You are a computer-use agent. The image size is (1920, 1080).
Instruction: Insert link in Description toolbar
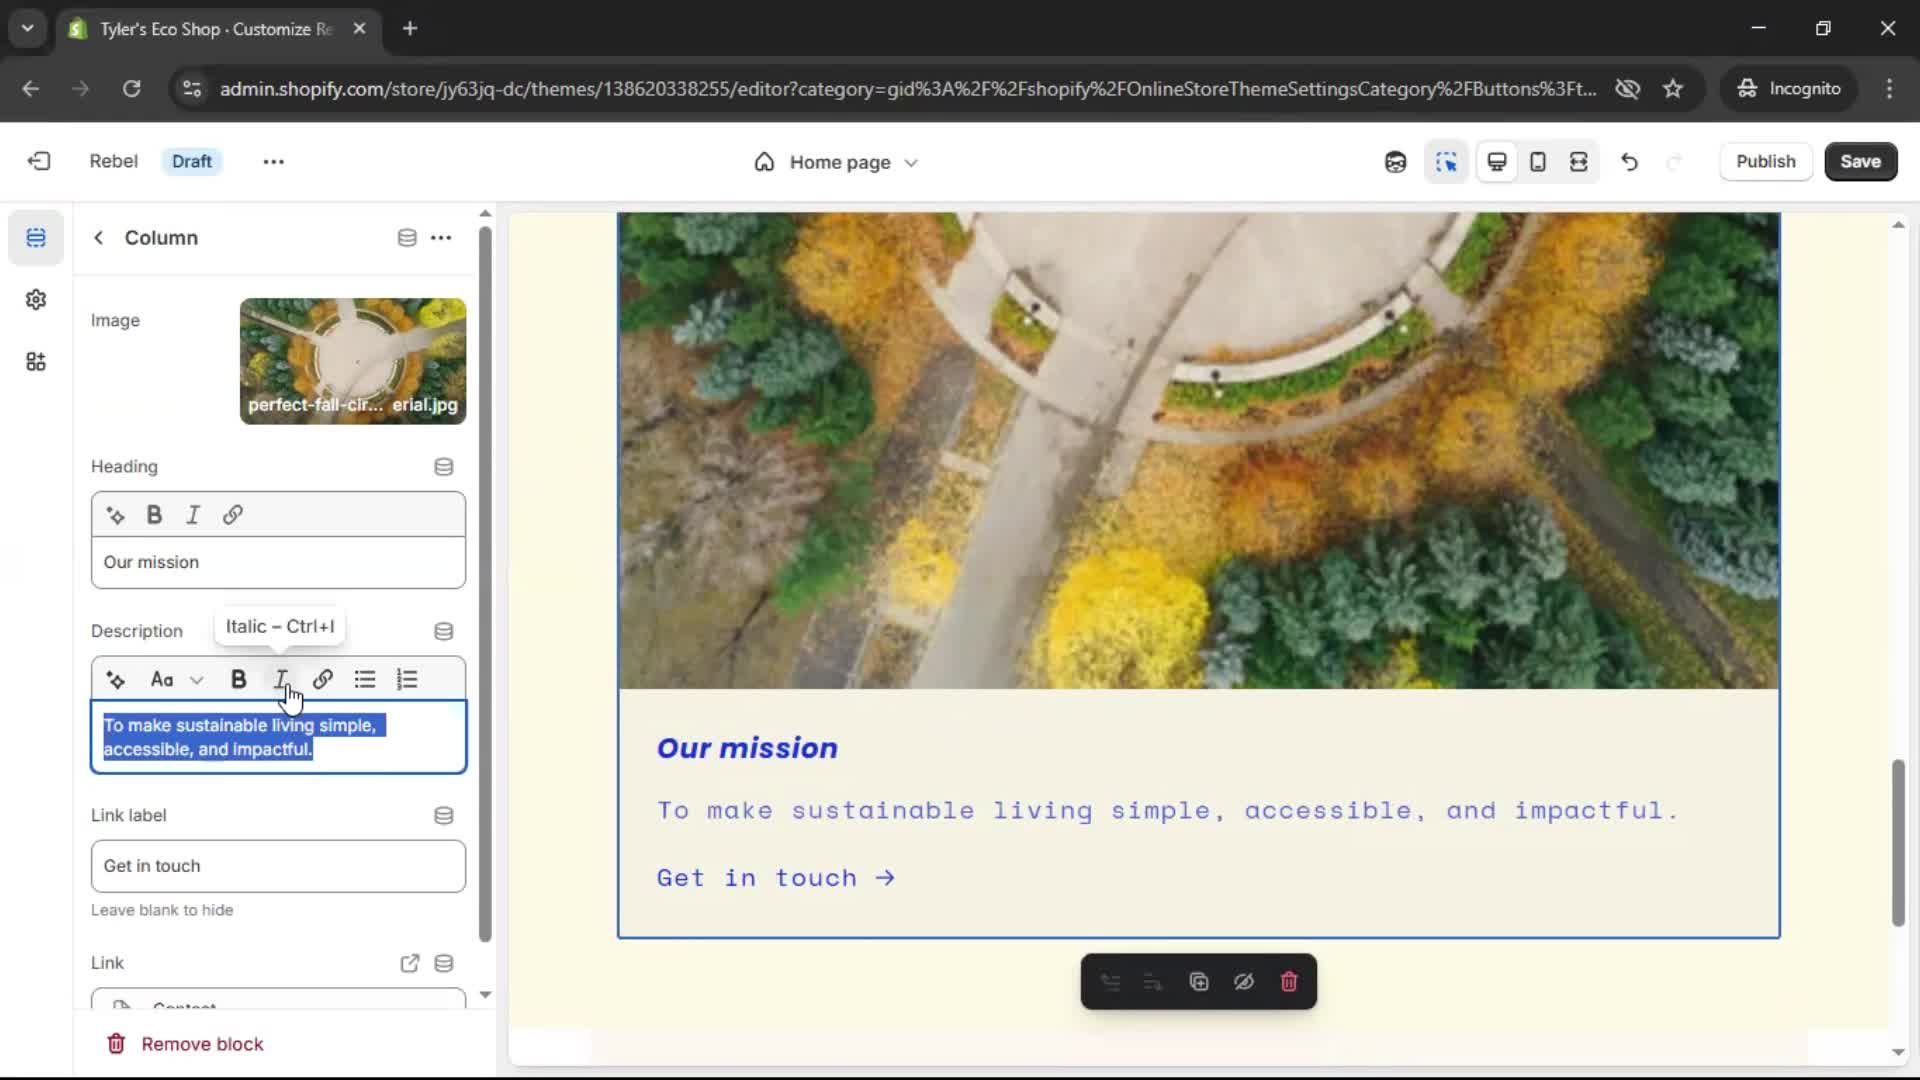[x=322, y=679]
